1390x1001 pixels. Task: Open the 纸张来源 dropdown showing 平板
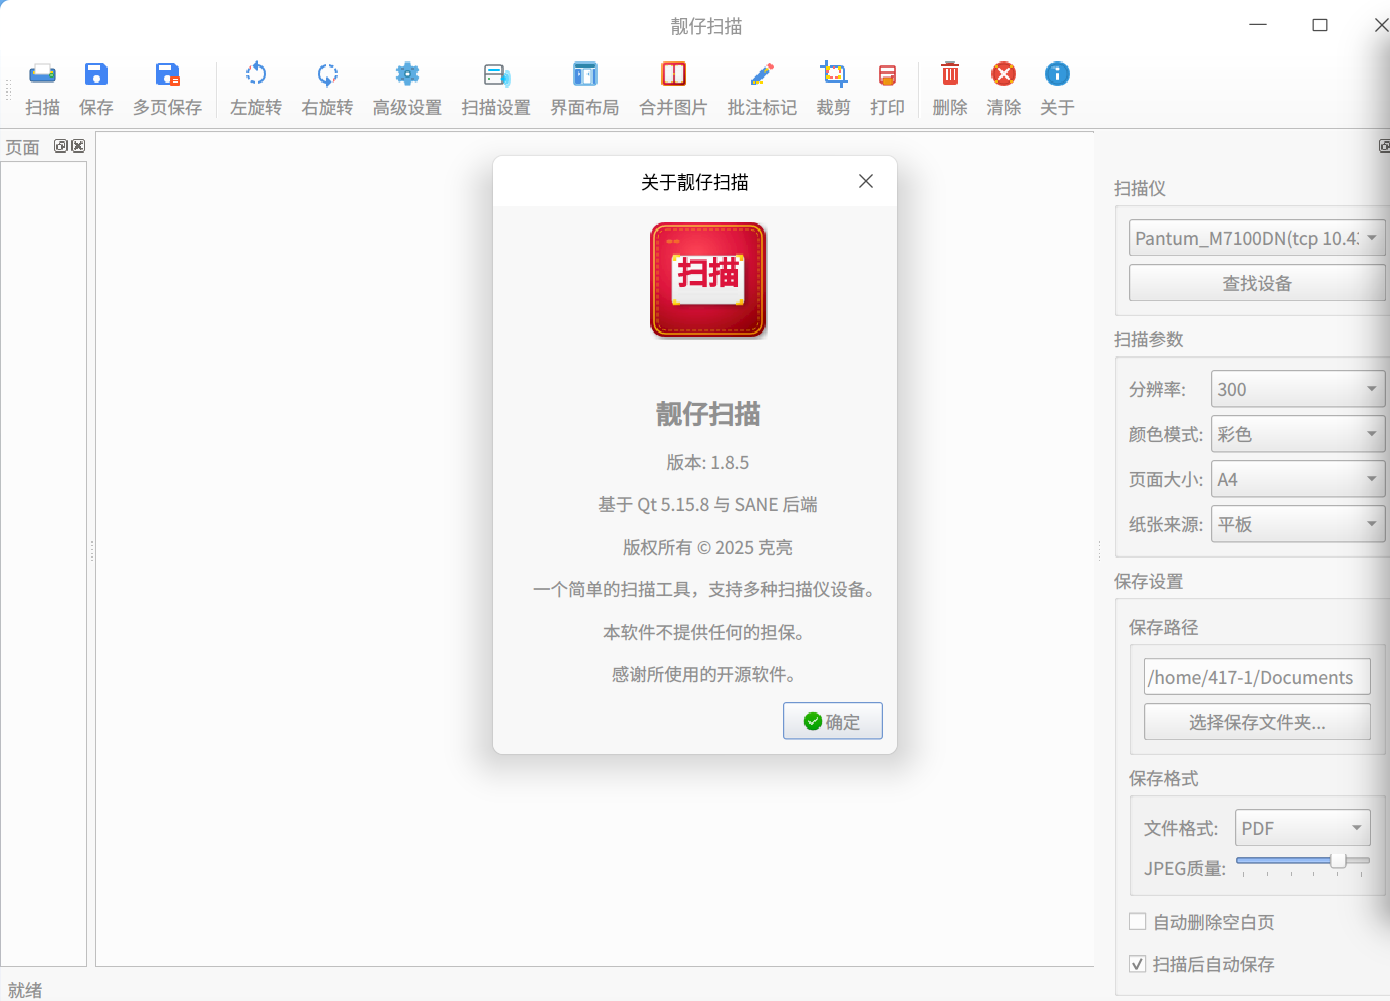coord(1298,524)
